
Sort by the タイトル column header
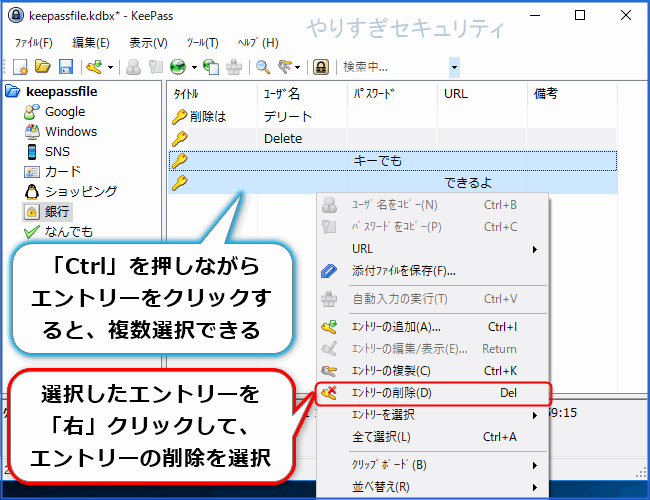[212, 94]
